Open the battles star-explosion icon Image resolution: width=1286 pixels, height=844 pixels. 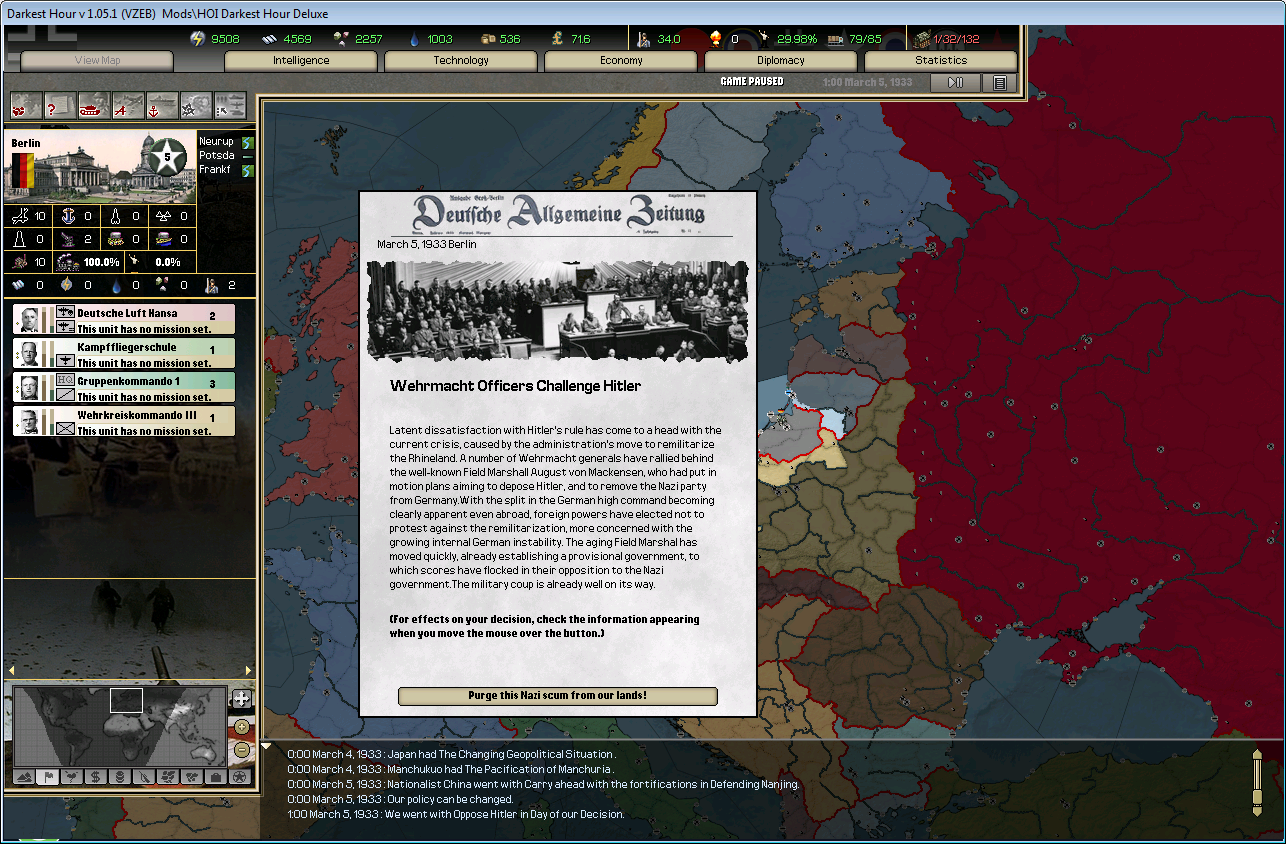tap(196, 105)
